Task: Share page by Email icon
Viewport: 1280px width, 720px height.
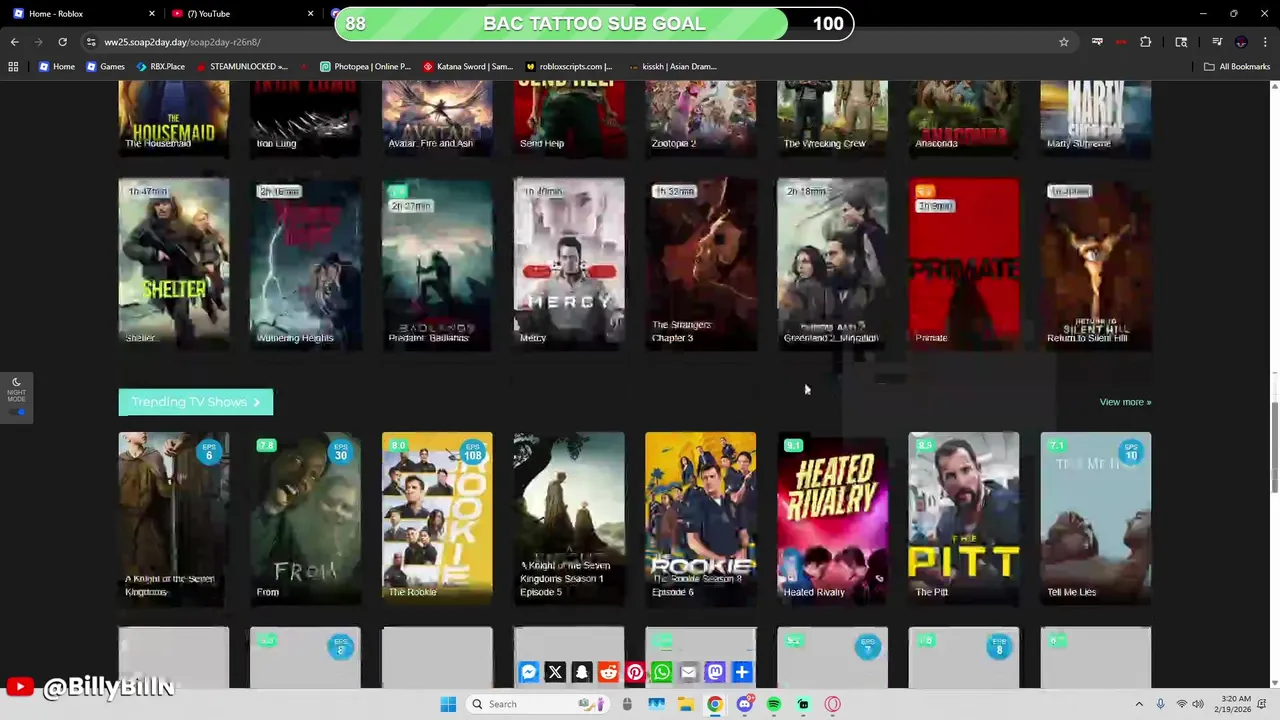Action: [688, 672]
